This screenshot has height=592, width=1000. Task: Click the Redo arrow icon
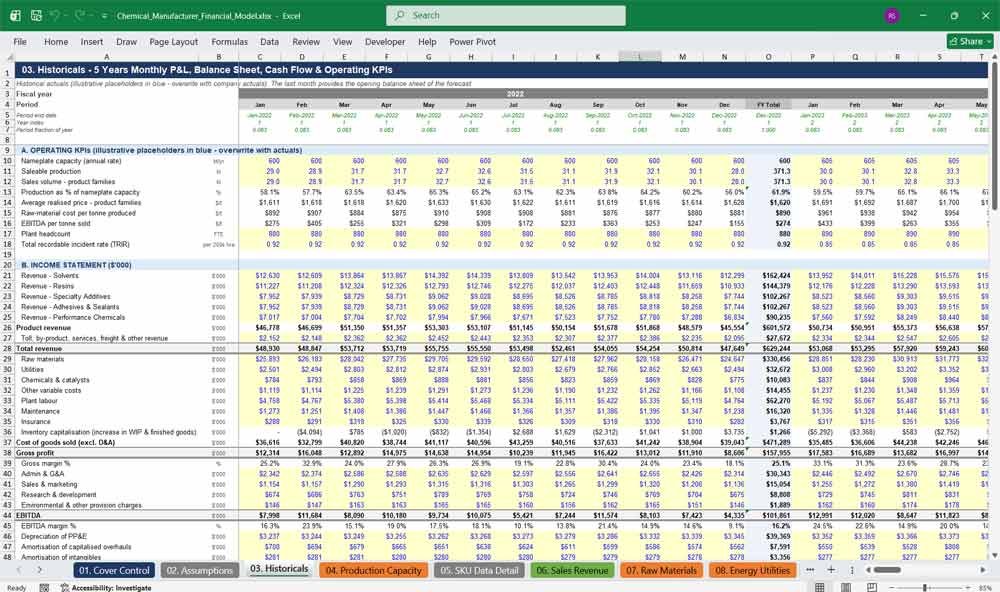coord(82,15)
